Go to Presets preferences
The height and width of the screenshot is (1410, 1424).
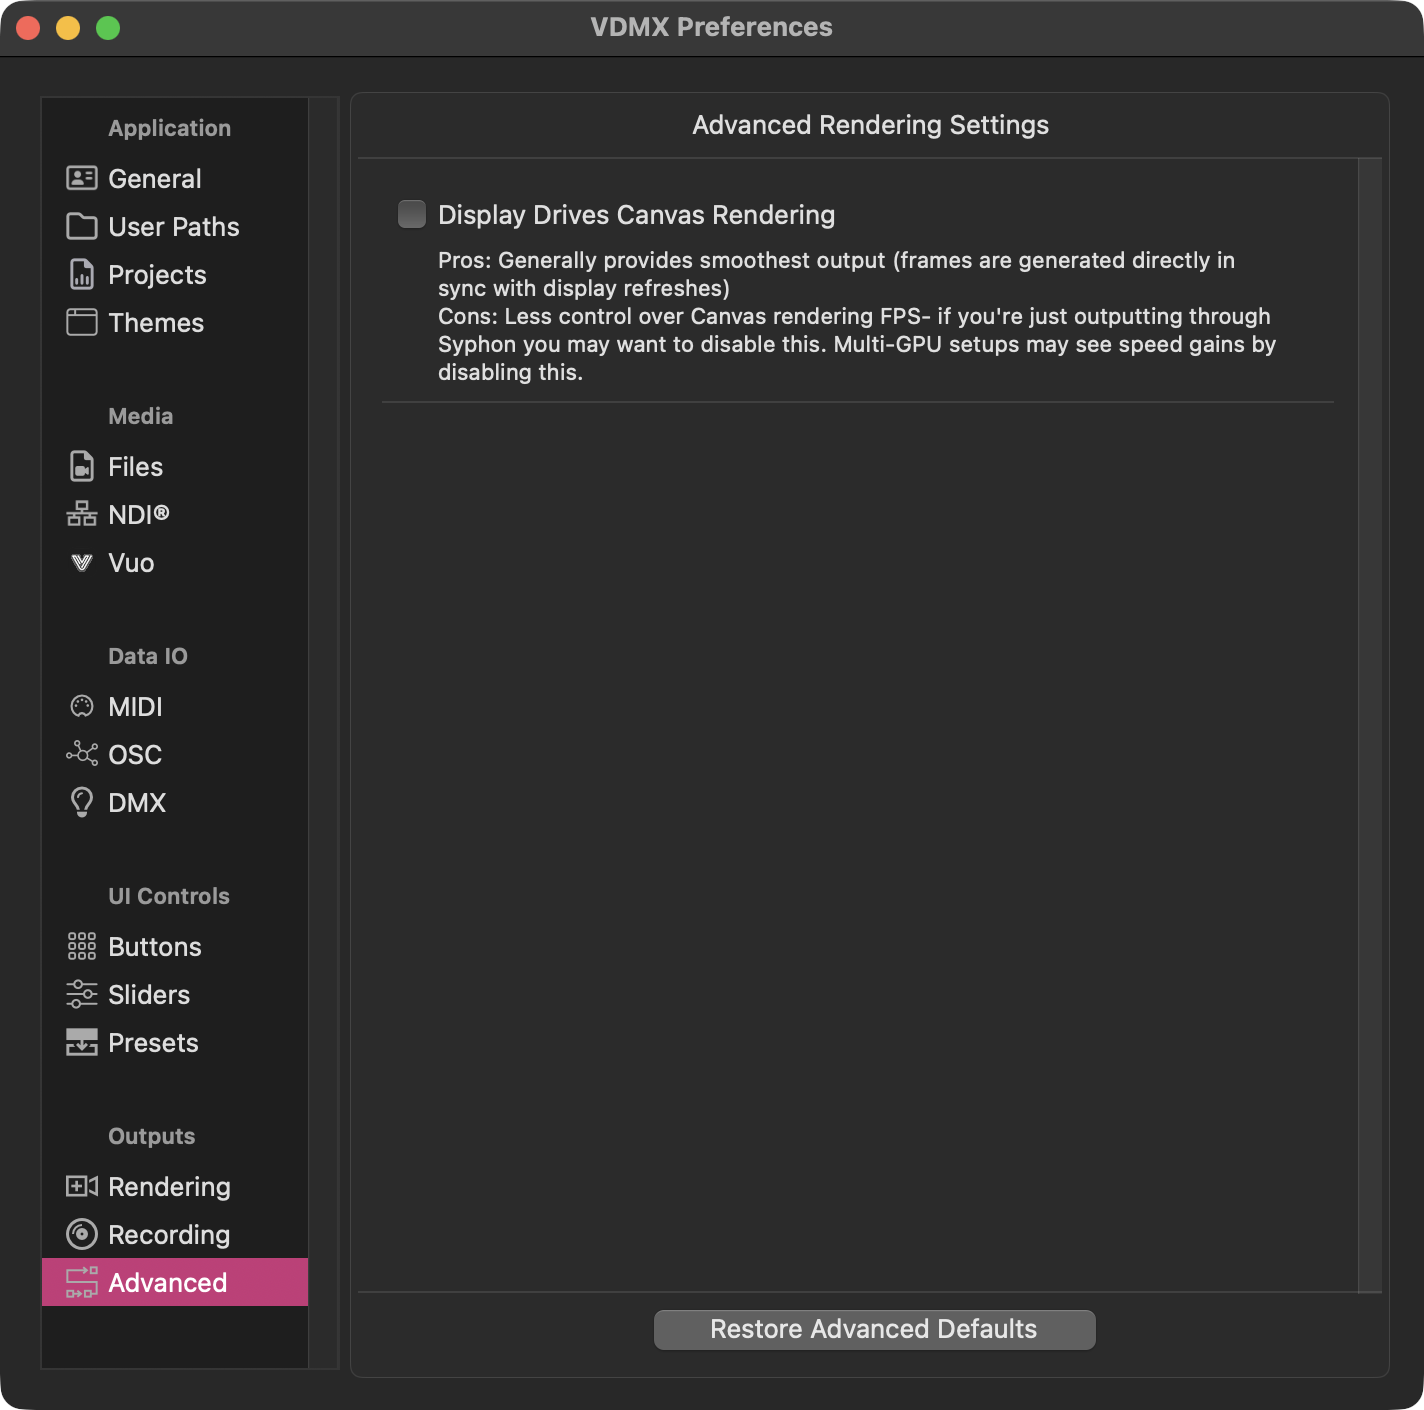(153, 1043)
